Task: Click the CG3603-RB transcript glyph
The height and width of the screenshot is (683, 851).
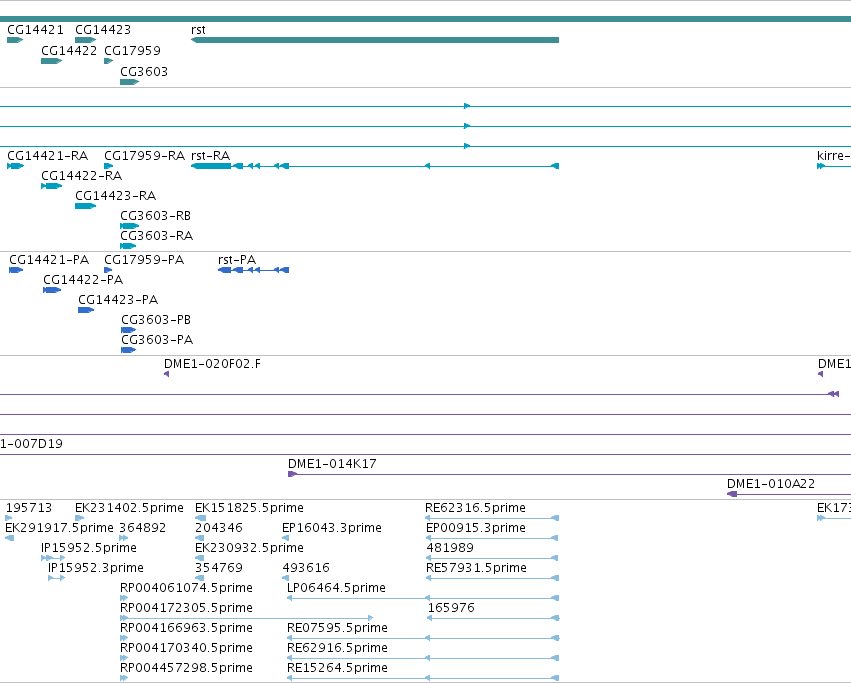Action: pyautogui.click(x=130, y=226)
